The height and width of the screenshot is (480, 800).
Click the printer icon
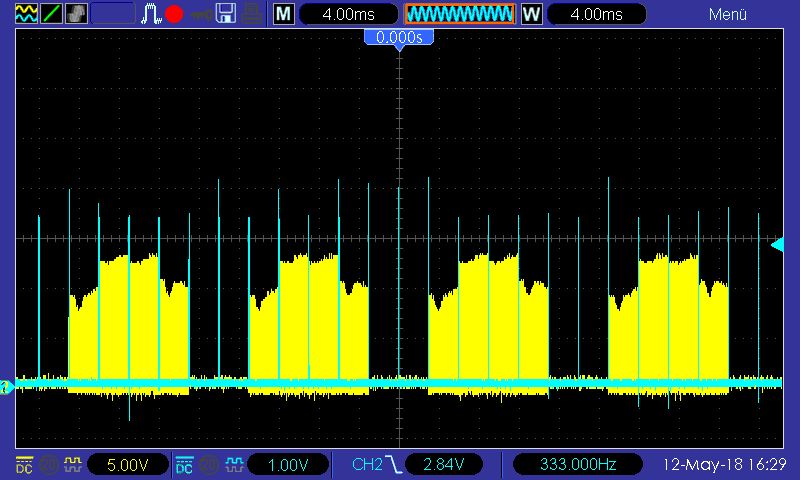[x=252, y=14]
